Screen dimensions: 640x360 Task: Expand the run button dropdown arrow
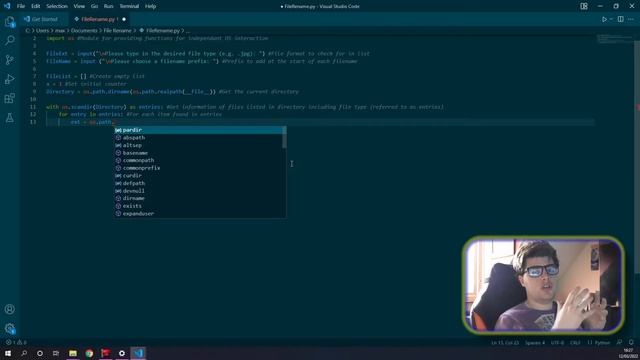coord(611,19)
